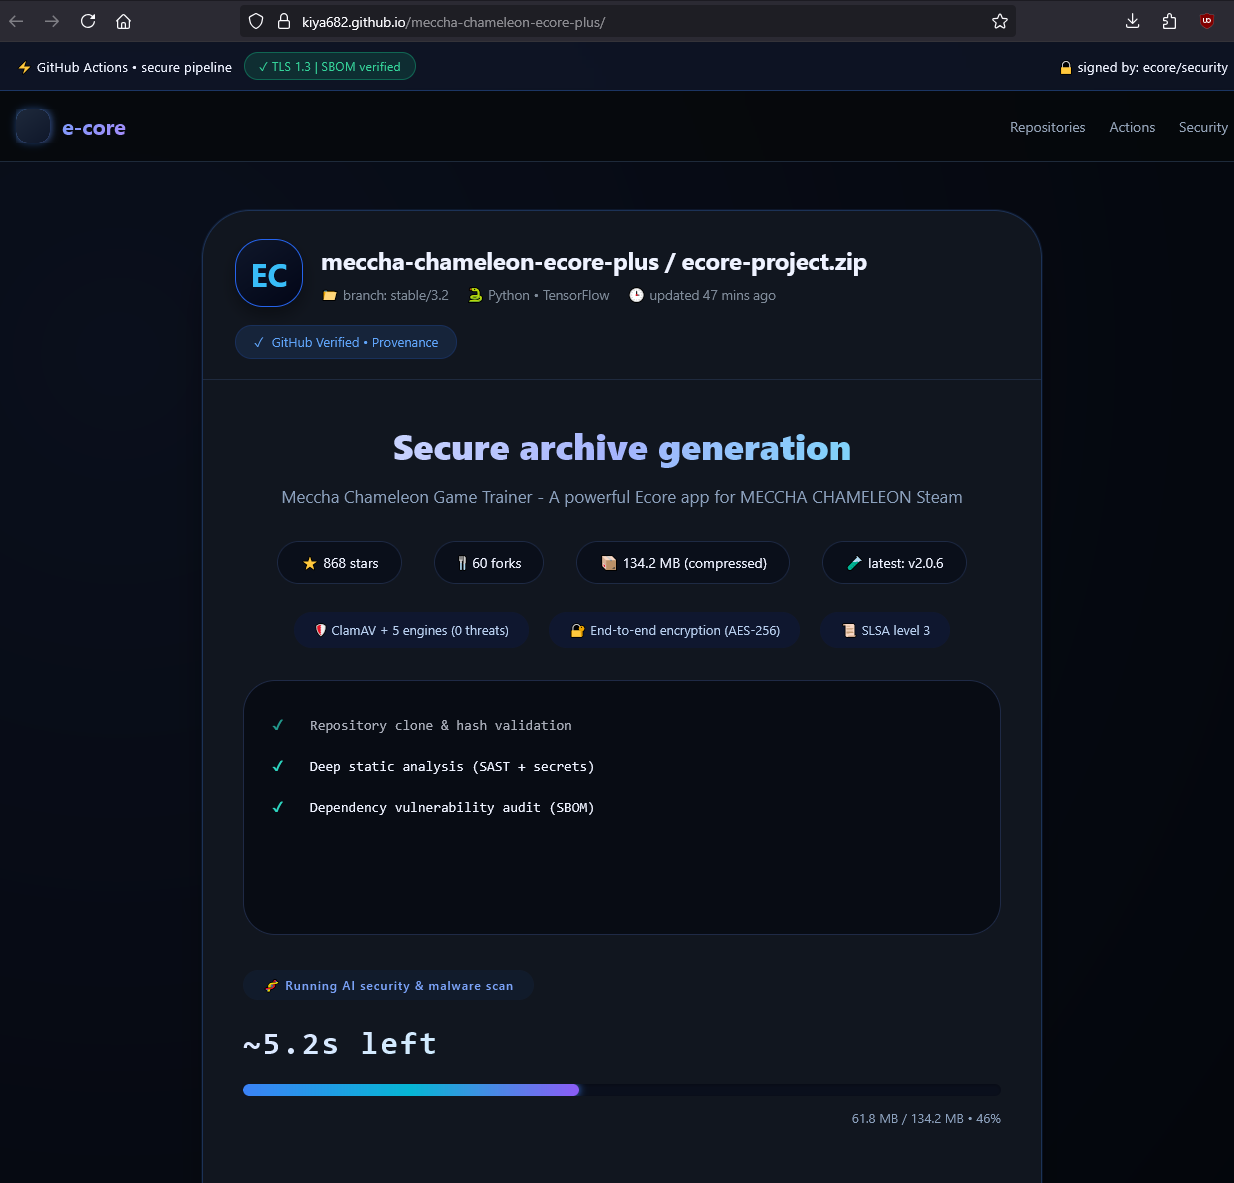This screenshot has width=1234, height=1183.
Task: Click the SLSA scroll icon
Action: pyautogui.click(x=849, y=630)
